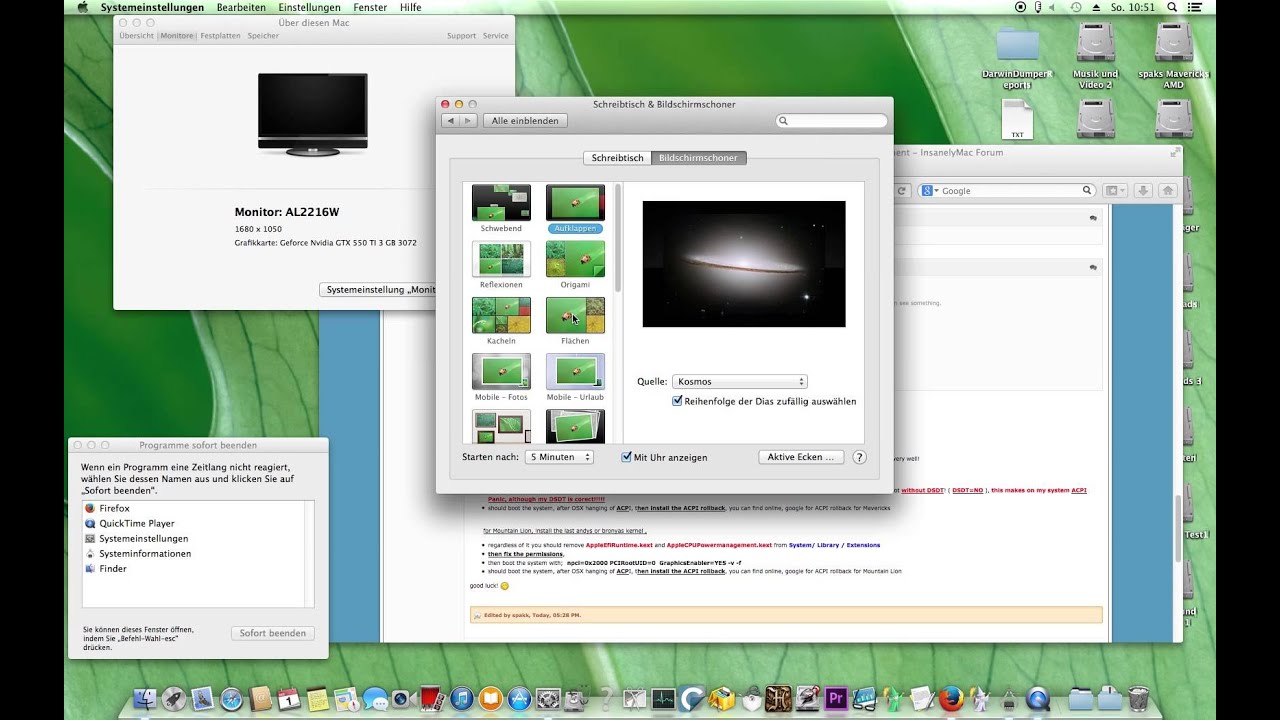Screen dimensions: 1280x720
Task: Click the Service link in Über diesen Mac
Action: pos(496,36)
